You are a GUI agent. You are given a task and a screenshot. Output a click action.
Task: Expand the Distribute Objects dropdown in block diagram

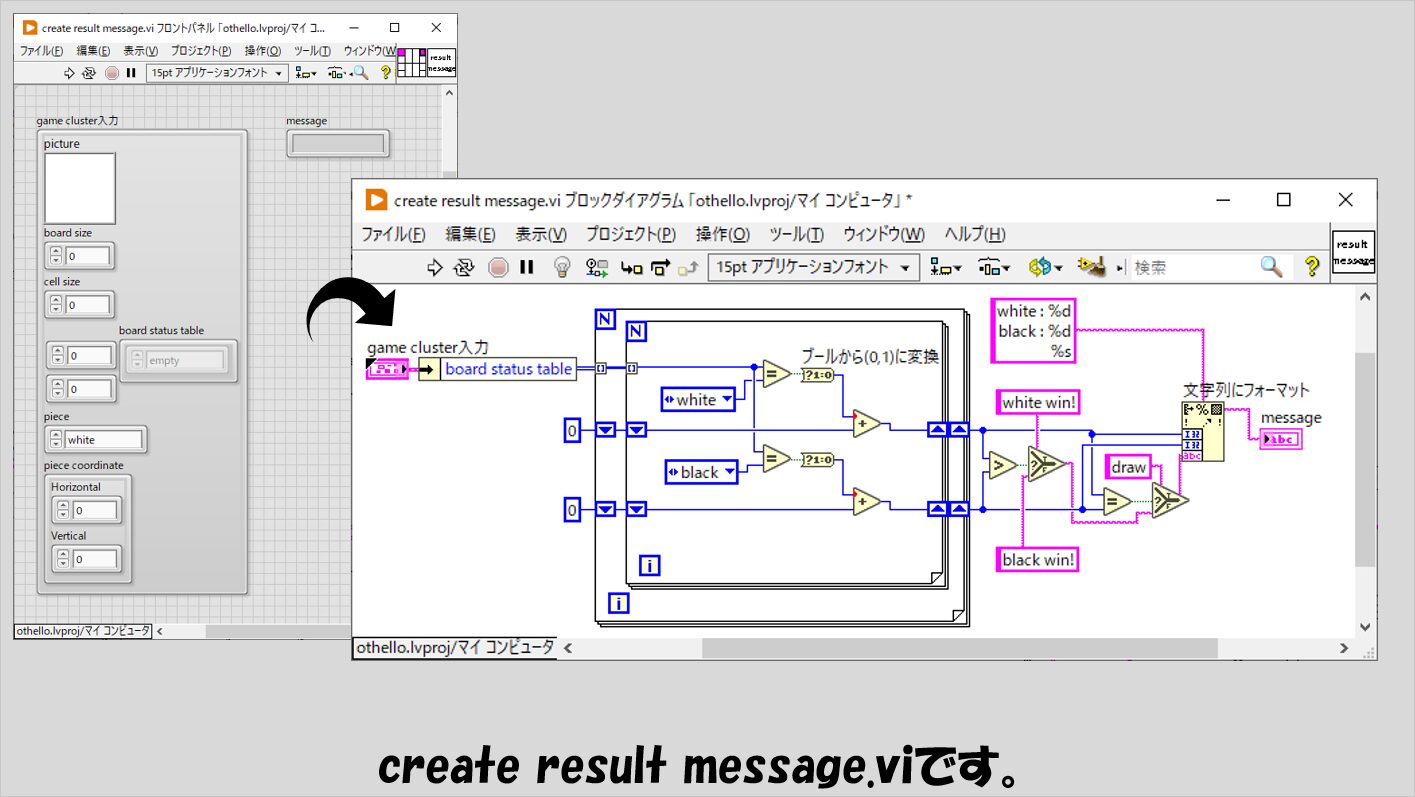coord(993,267)
